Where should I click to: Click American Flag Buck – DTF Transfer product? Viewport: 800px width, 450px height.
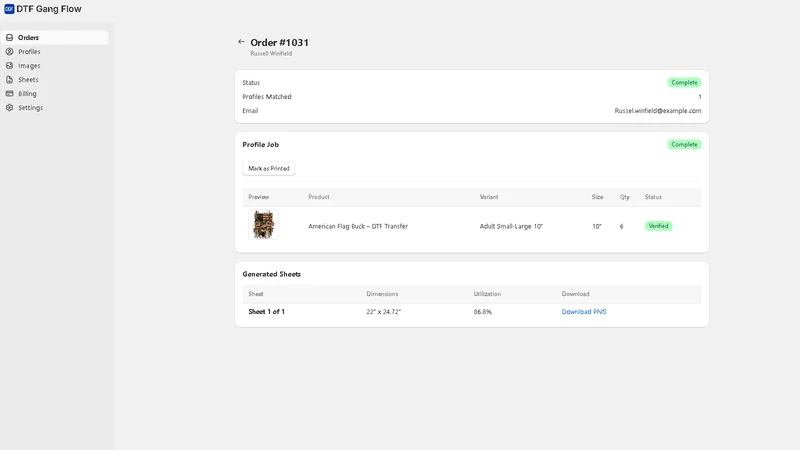(x=358, y=226)
